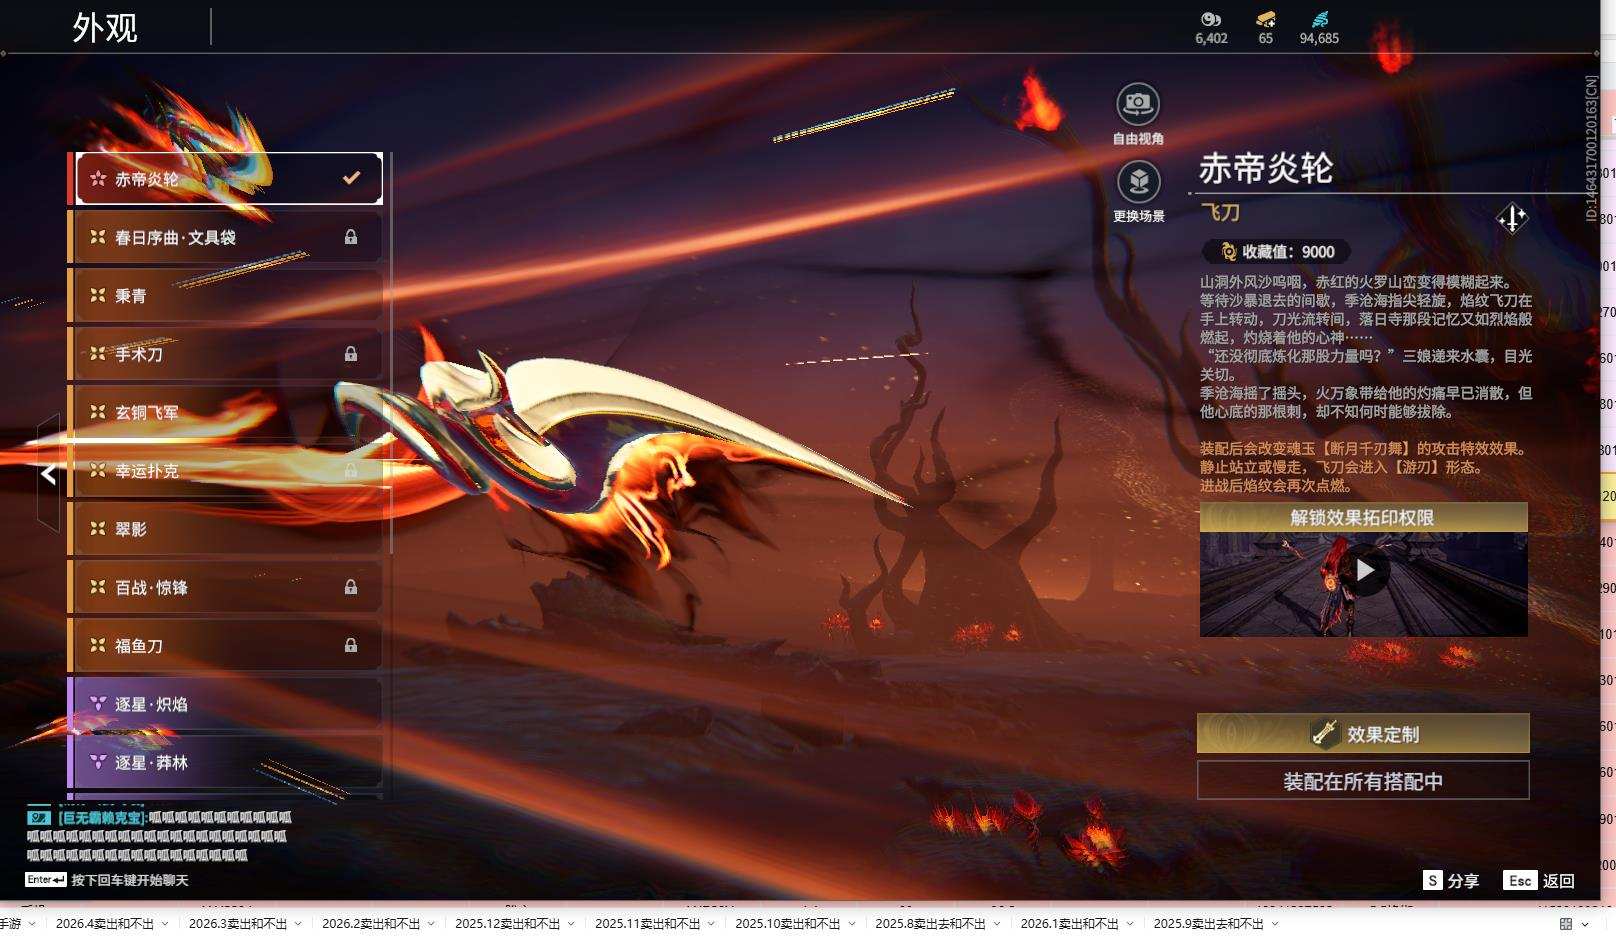
Task: Switch to the 2025.9卖出去和不出 tab
Action: coord(1210,925)
